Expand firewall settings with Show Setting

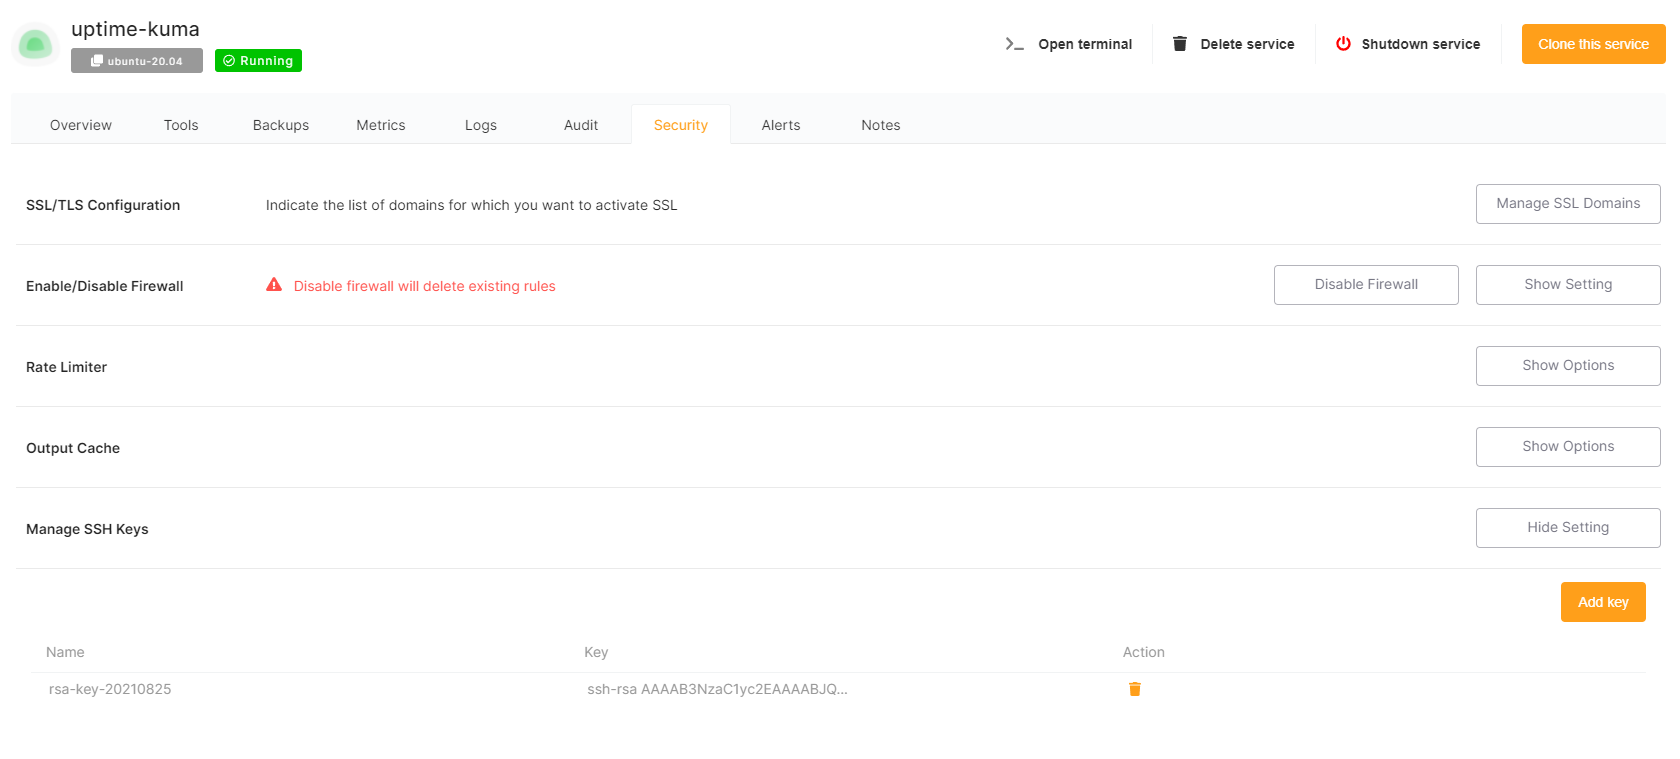pyautogui.click(x=1567, y=285)
